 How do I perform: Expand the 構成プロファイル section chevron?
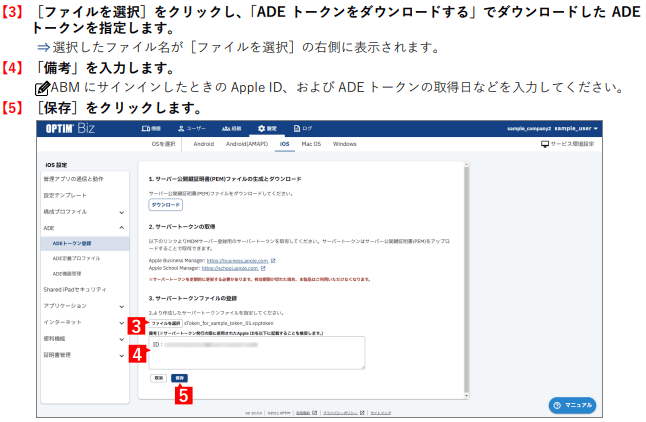tap(122, 213)
